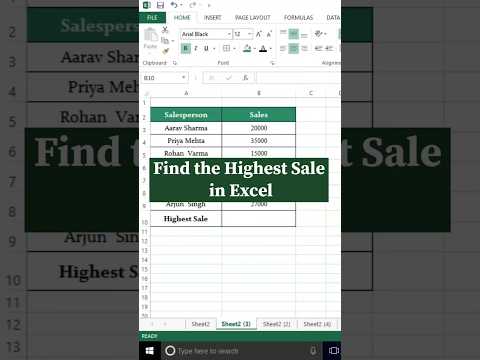Viewport: 480px width, 360px height.
Task: Click the Fill Color paint bucket swatch
Action: (x=247, y=49)
